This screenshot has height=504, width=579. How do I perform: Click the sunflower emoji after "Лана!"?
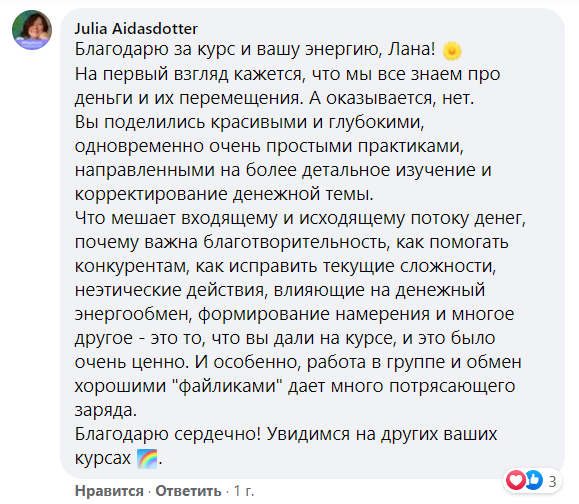(x=452, y=50)
